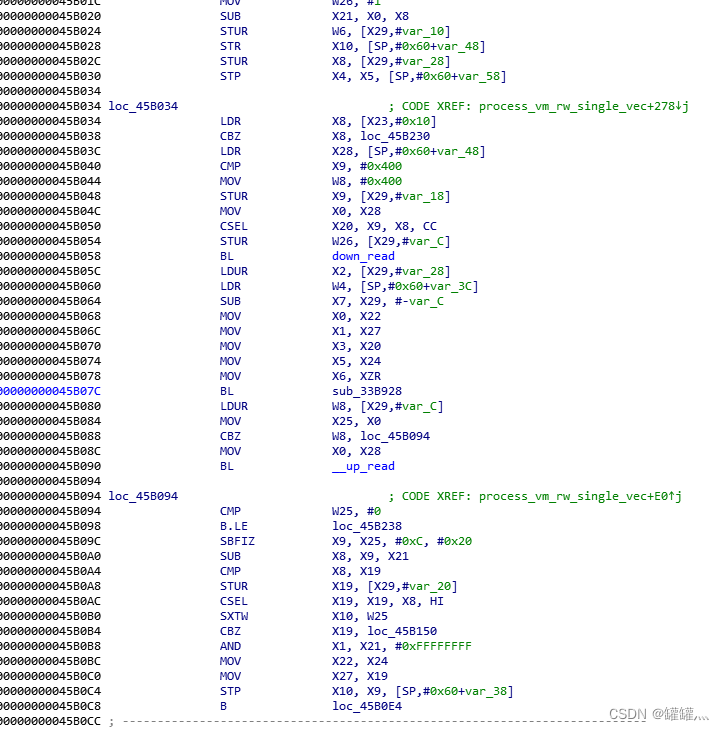Click the SXTW mnemonic
This screenshot has width=724, height=730.
tap(234, 616)
